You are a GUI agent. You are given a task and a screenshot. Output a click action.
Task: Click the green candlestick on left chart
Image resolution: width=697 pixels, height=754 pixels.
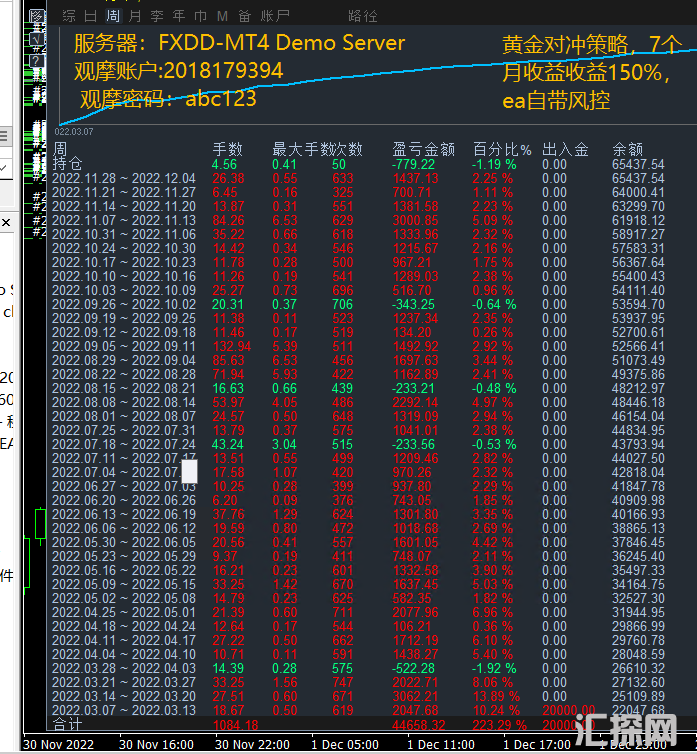click(x=38, y=523)
